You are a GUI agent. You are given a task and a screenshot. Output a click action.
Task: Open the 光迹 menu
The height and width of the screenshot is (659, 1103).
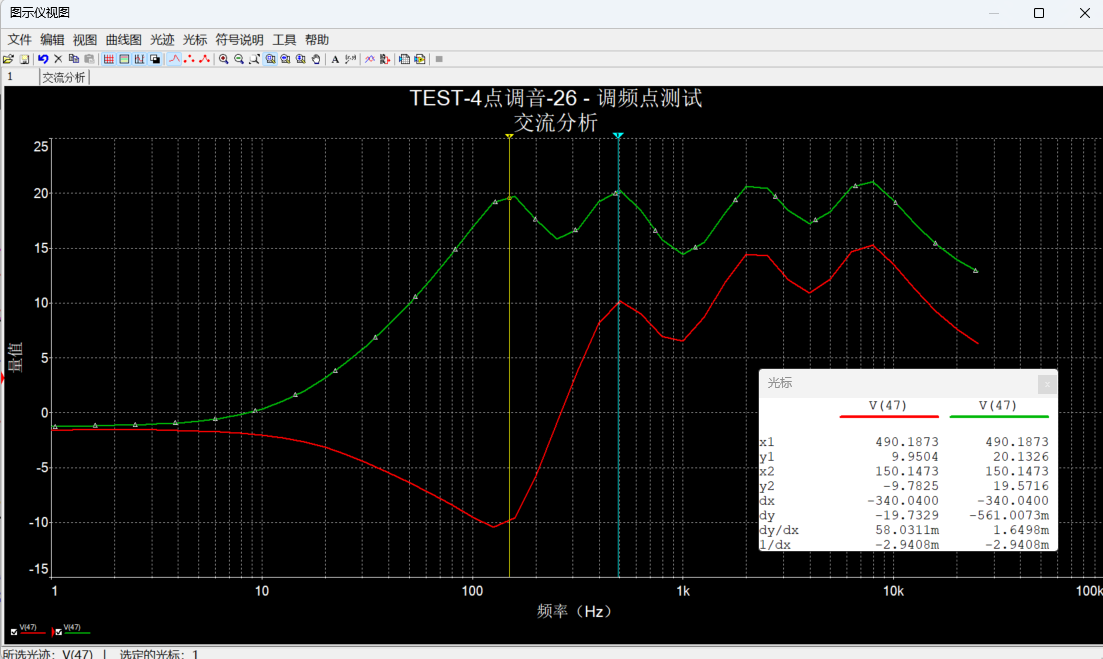coord(162,39)
